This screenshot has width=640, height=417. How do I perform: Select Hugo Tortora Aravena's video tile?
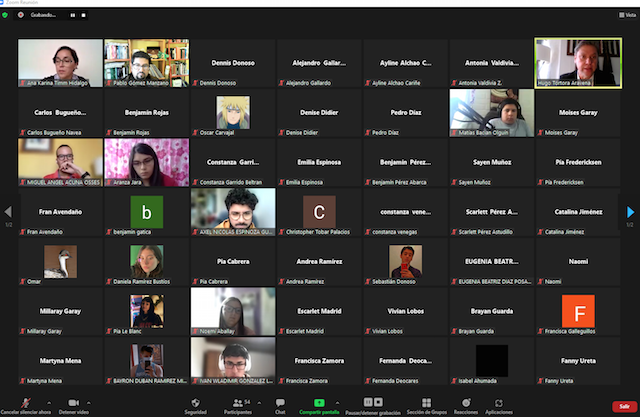click(577, 63)
